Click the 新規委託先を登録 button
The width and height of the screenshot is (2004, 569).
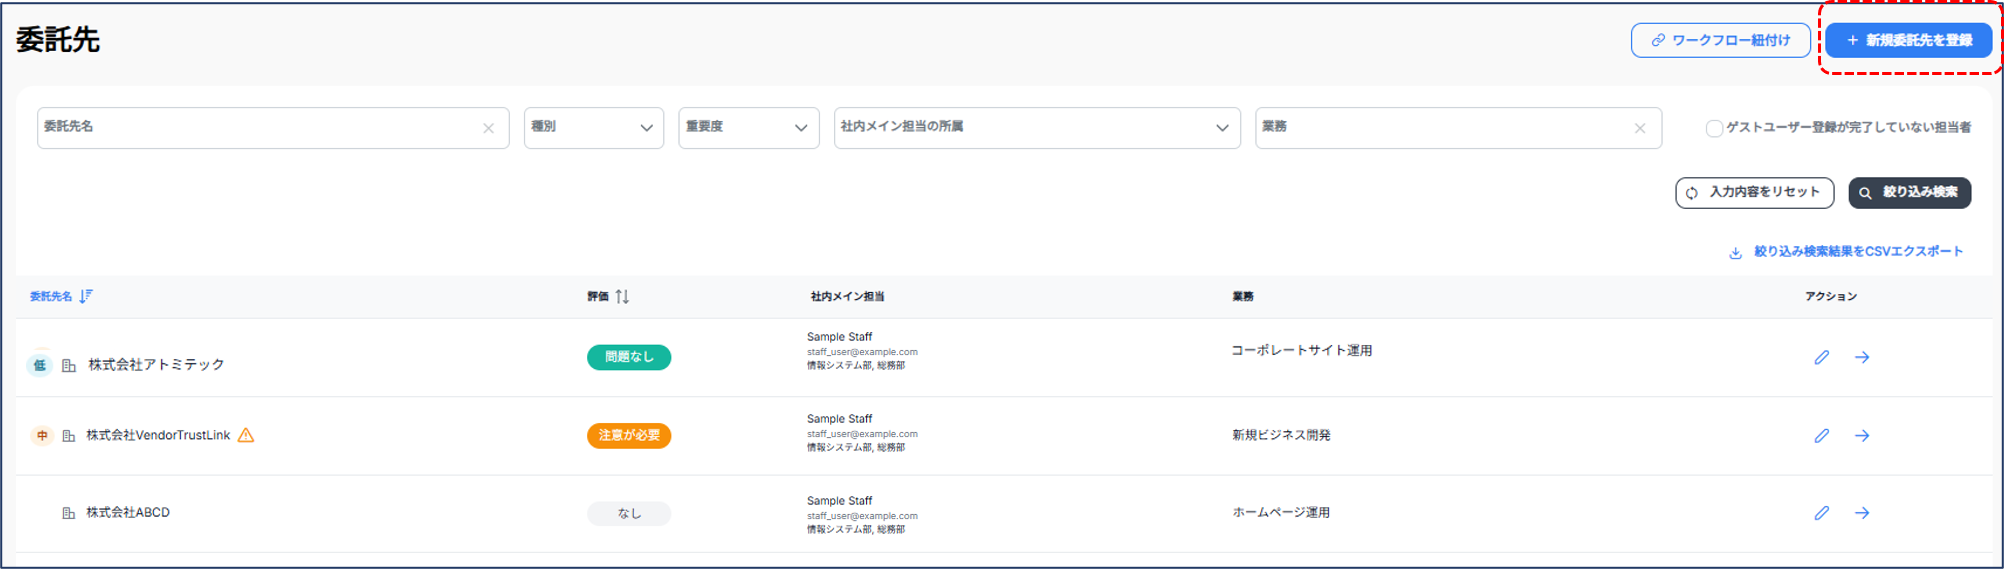(1908, 40)
